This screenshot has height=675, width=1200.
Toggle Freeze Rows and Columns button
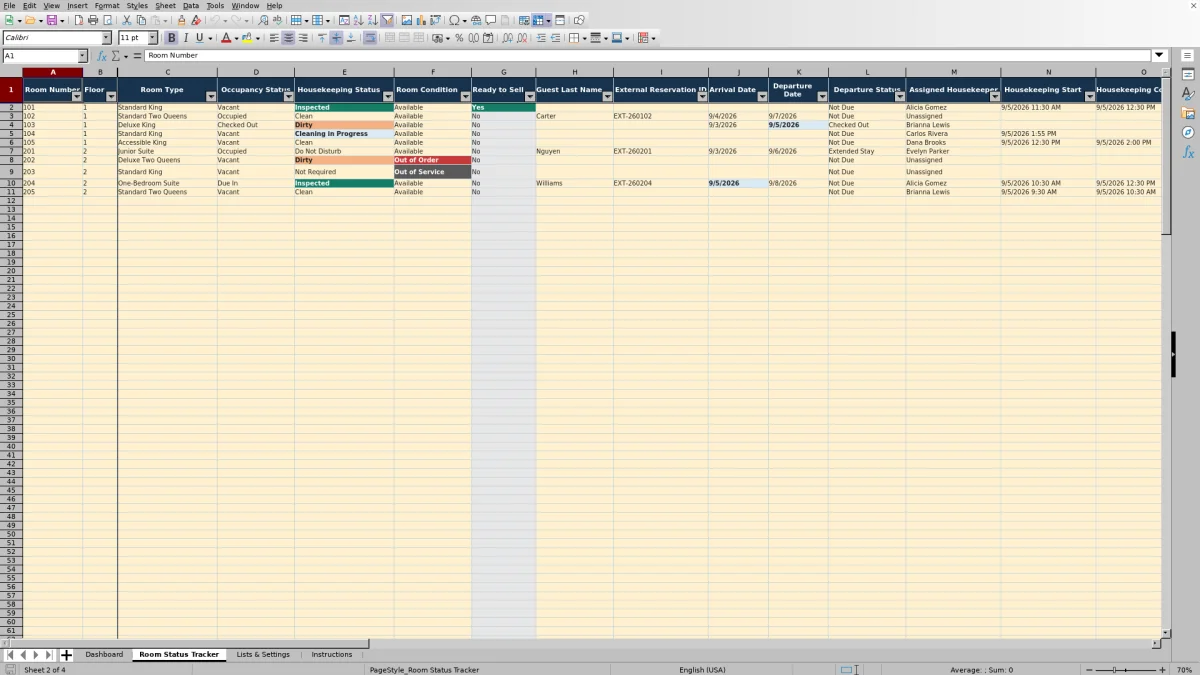539,20
